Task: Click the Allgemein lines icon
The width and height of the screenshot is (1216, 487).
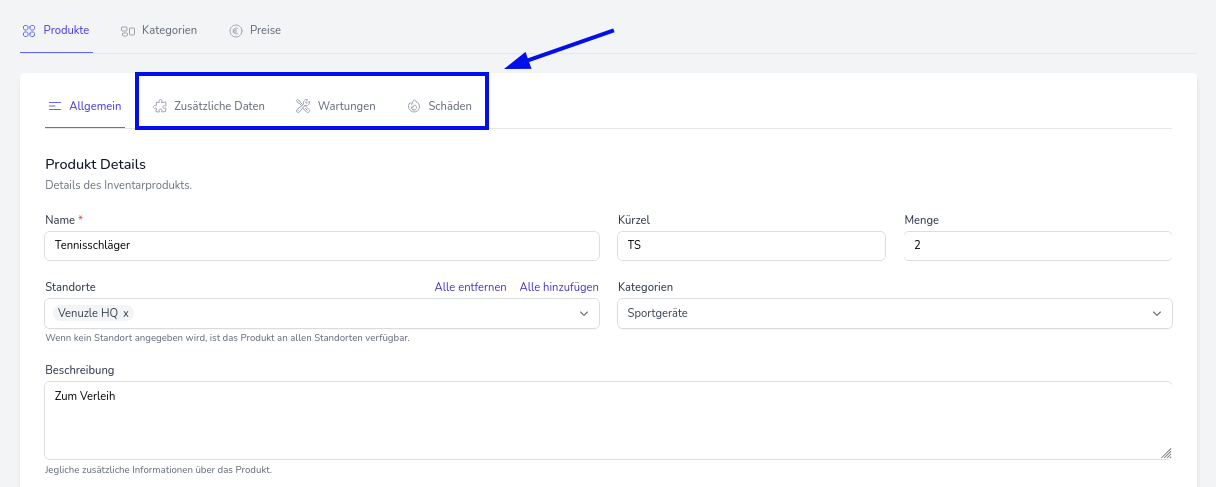Action: pos(55,106)
